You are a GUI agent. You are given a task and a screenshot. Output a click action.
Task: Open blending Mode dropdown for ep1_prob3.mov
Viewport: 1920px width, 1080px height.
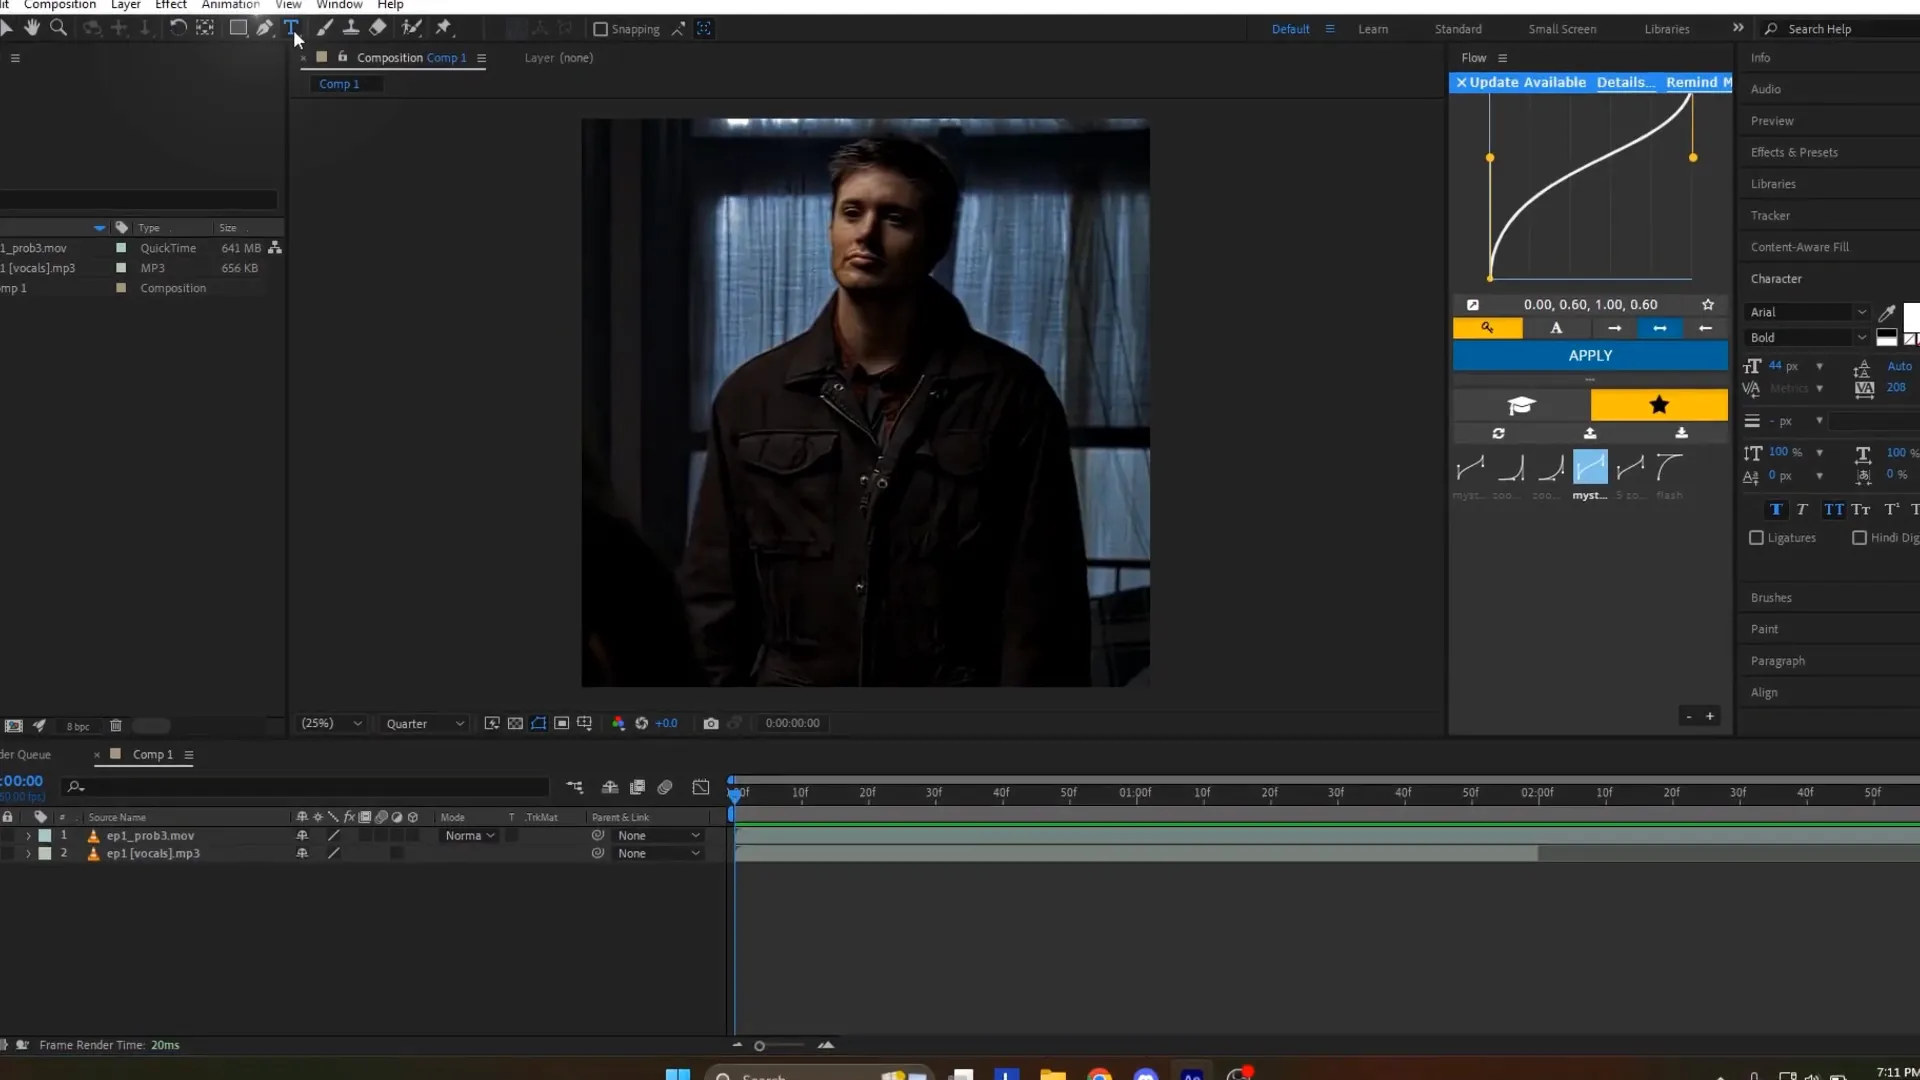469,836
